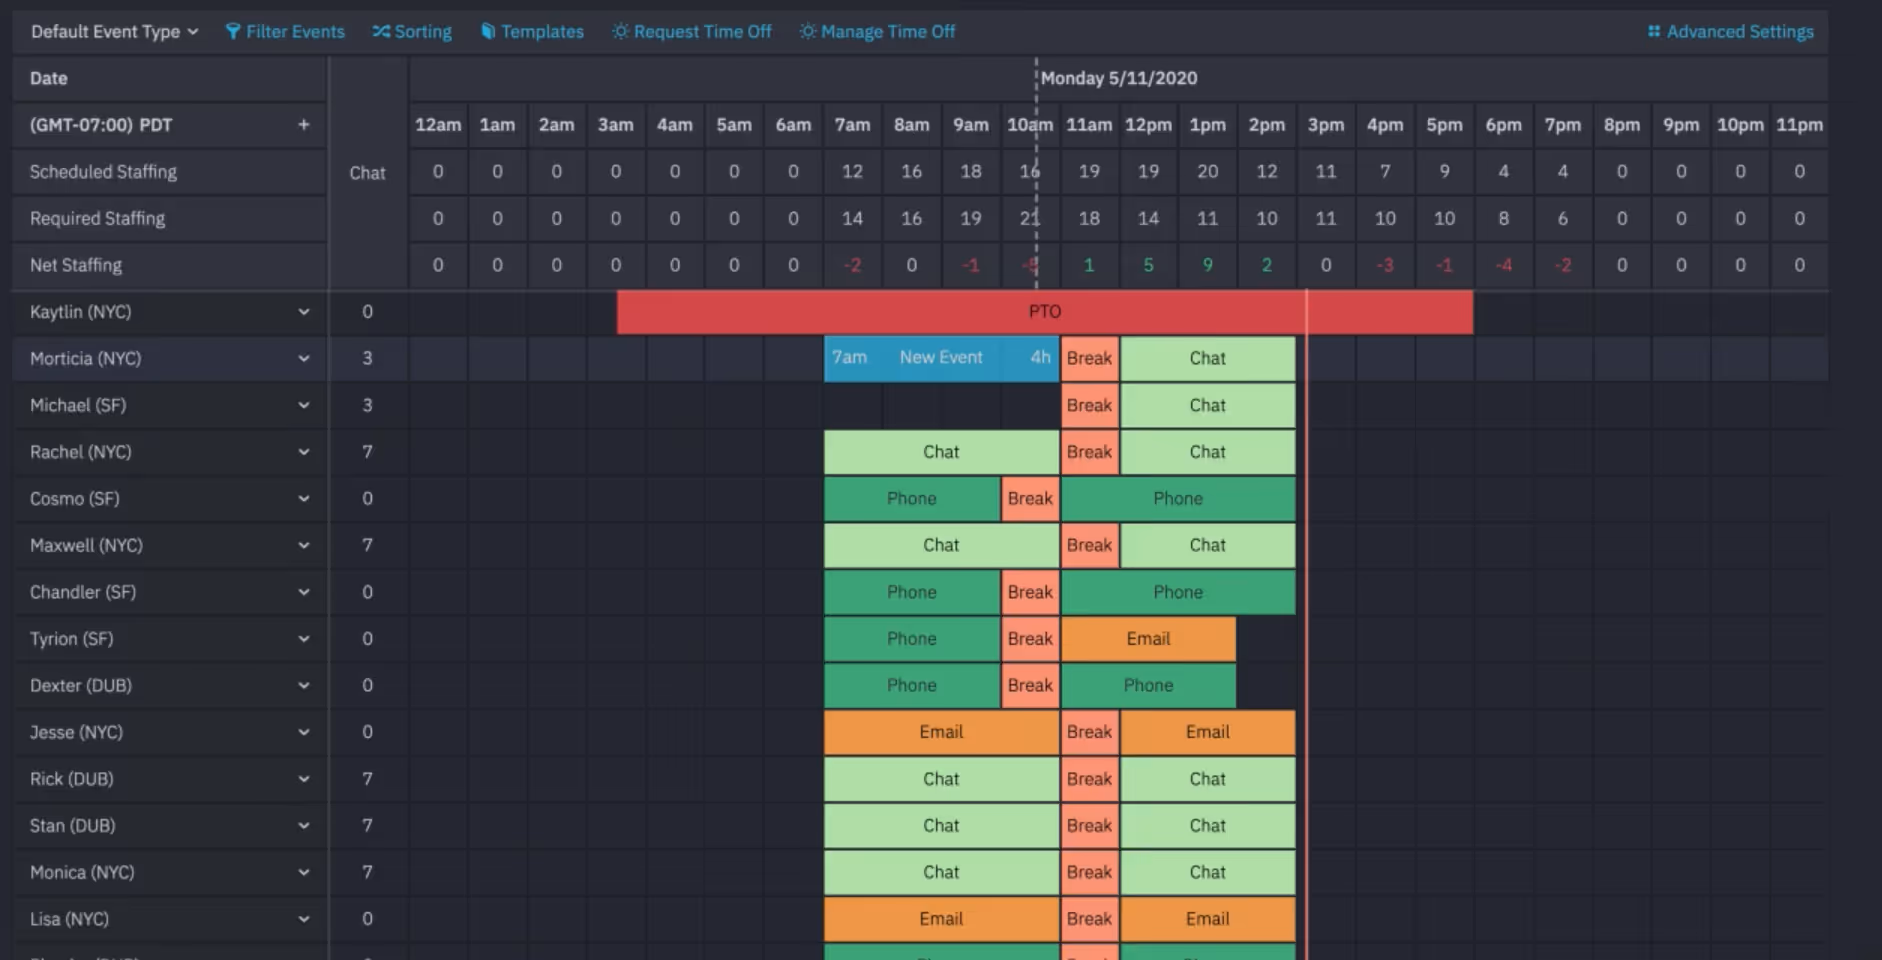Select Kaytlin's red PTO block
The image size is (1882, 960).
pos(1044,312)
